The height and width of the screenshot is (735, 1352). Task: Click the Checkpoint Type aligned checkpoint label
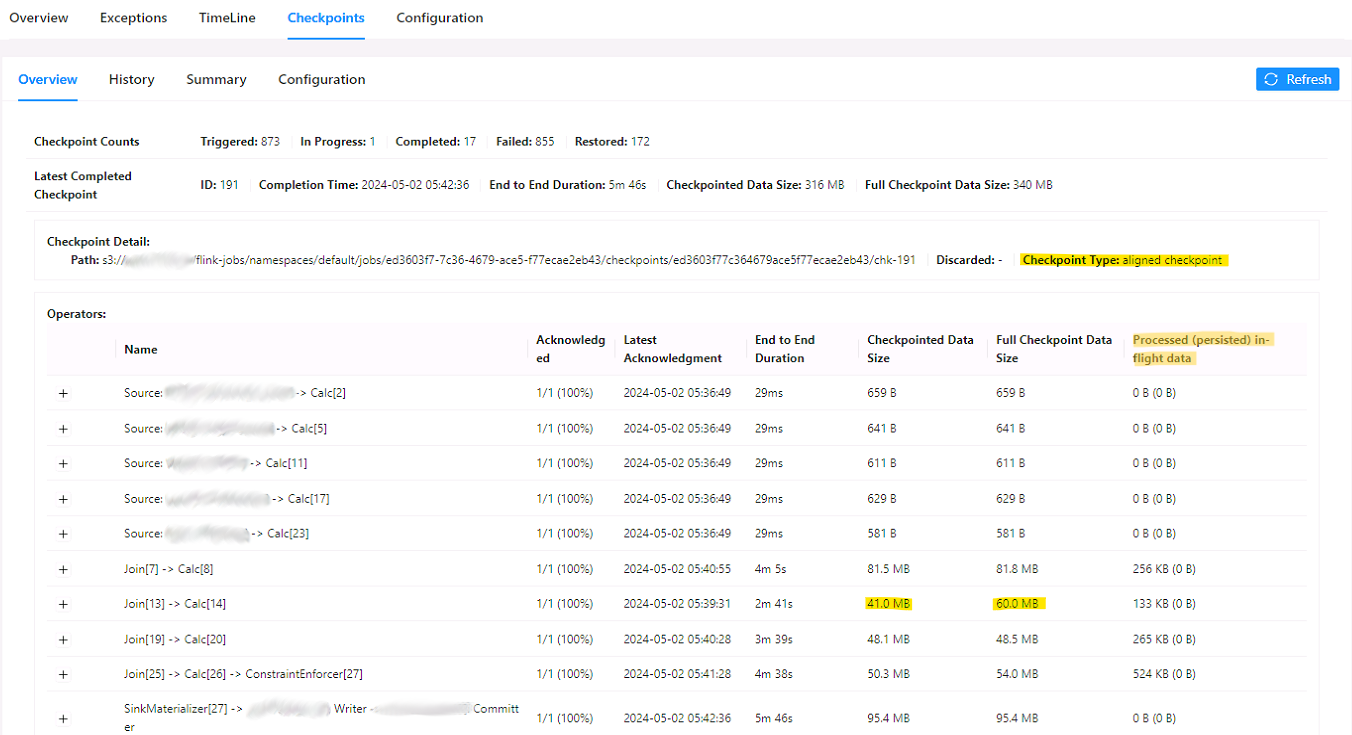pos(1122,260)
